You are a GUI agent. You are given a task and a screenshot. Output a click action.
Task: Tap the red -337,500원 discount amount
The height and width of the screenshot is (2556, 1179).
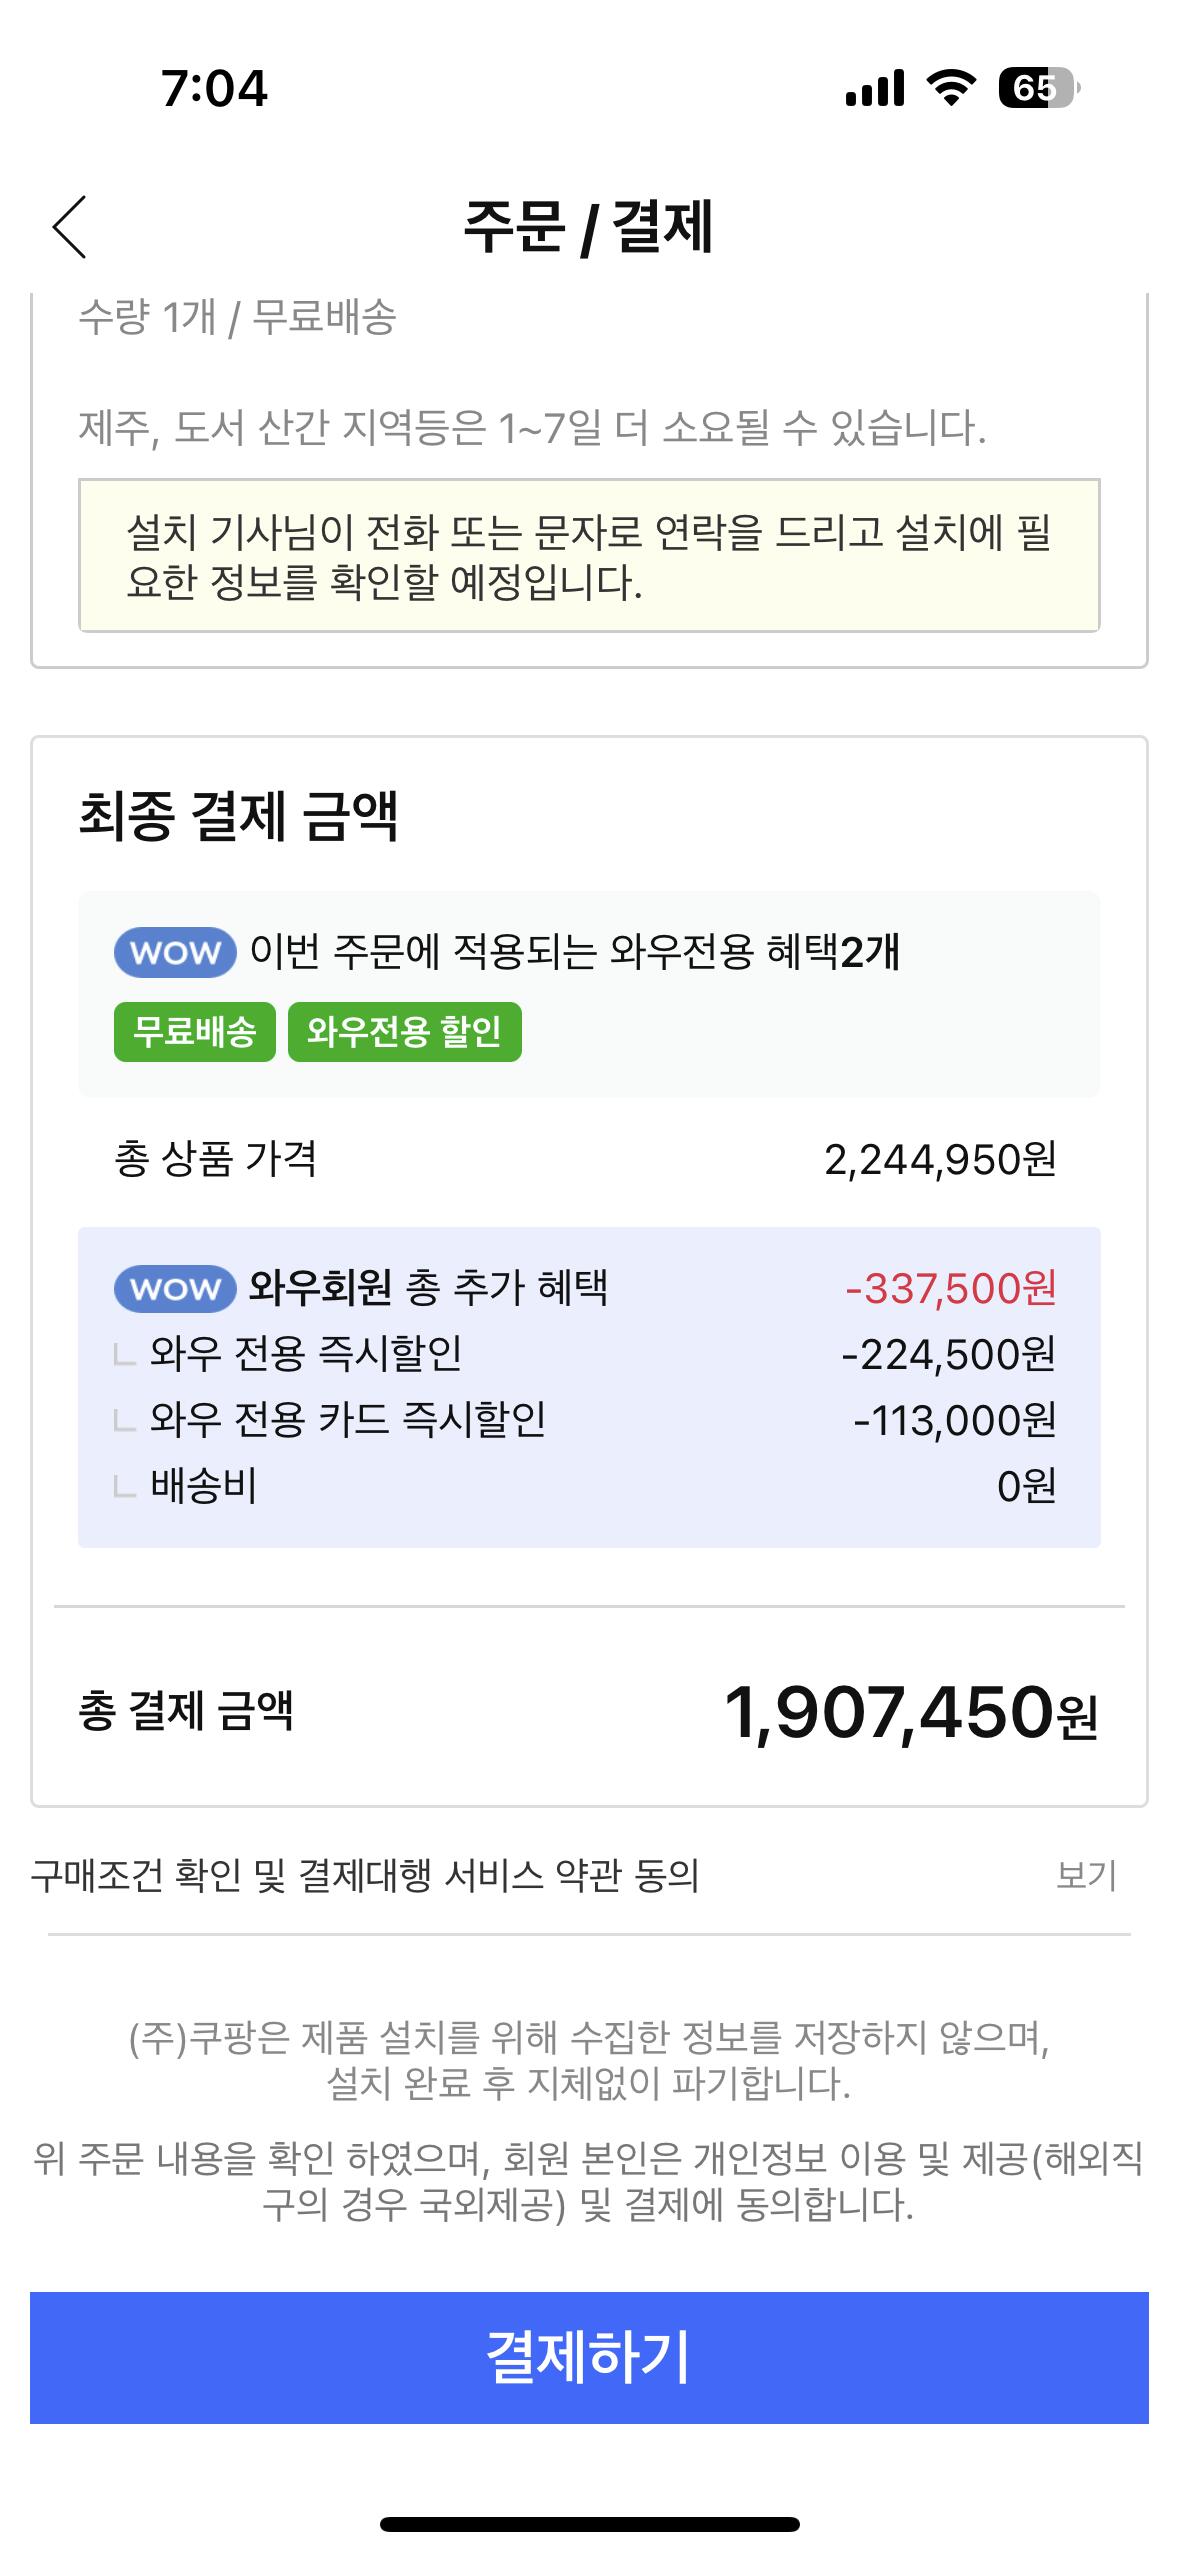950,1288
